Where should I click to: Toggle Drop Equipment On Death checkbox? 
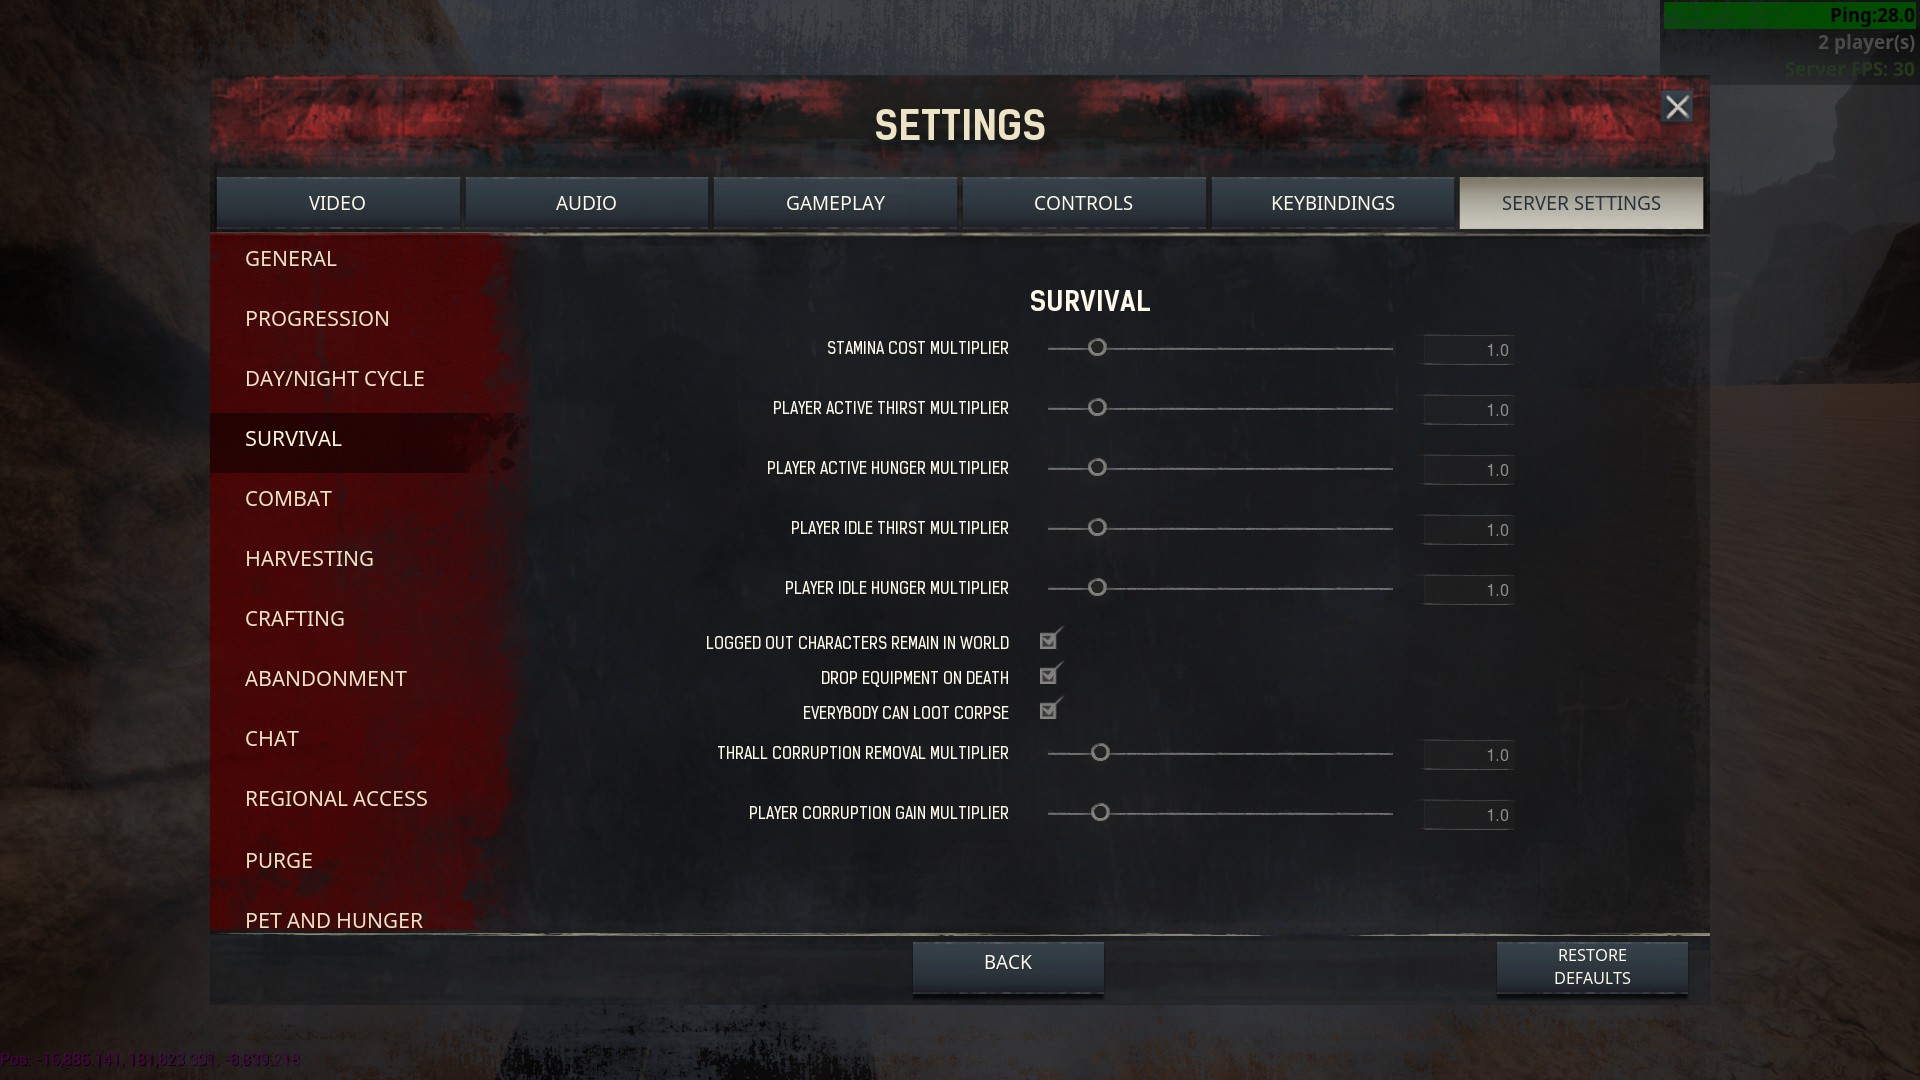[x=1048, y=676]
